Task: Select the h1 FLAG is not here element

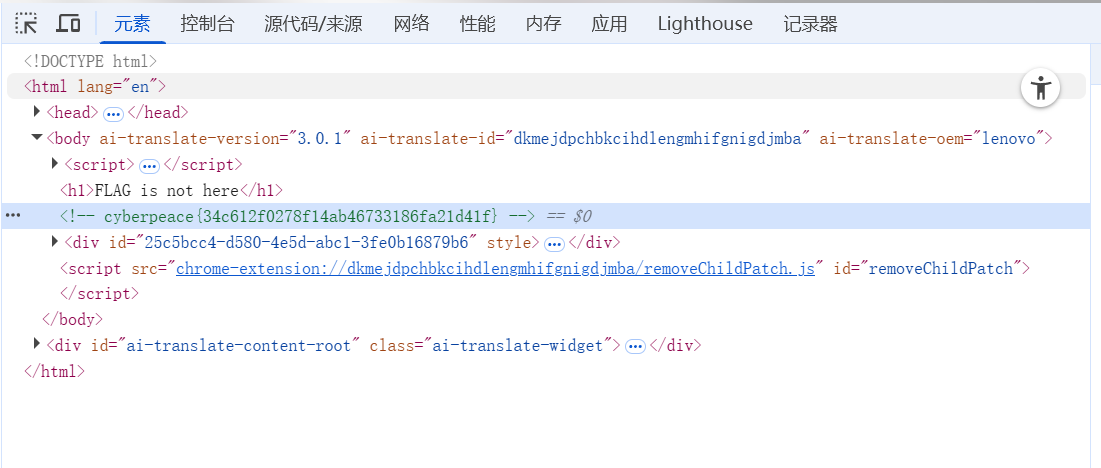Action: (172, 190)
